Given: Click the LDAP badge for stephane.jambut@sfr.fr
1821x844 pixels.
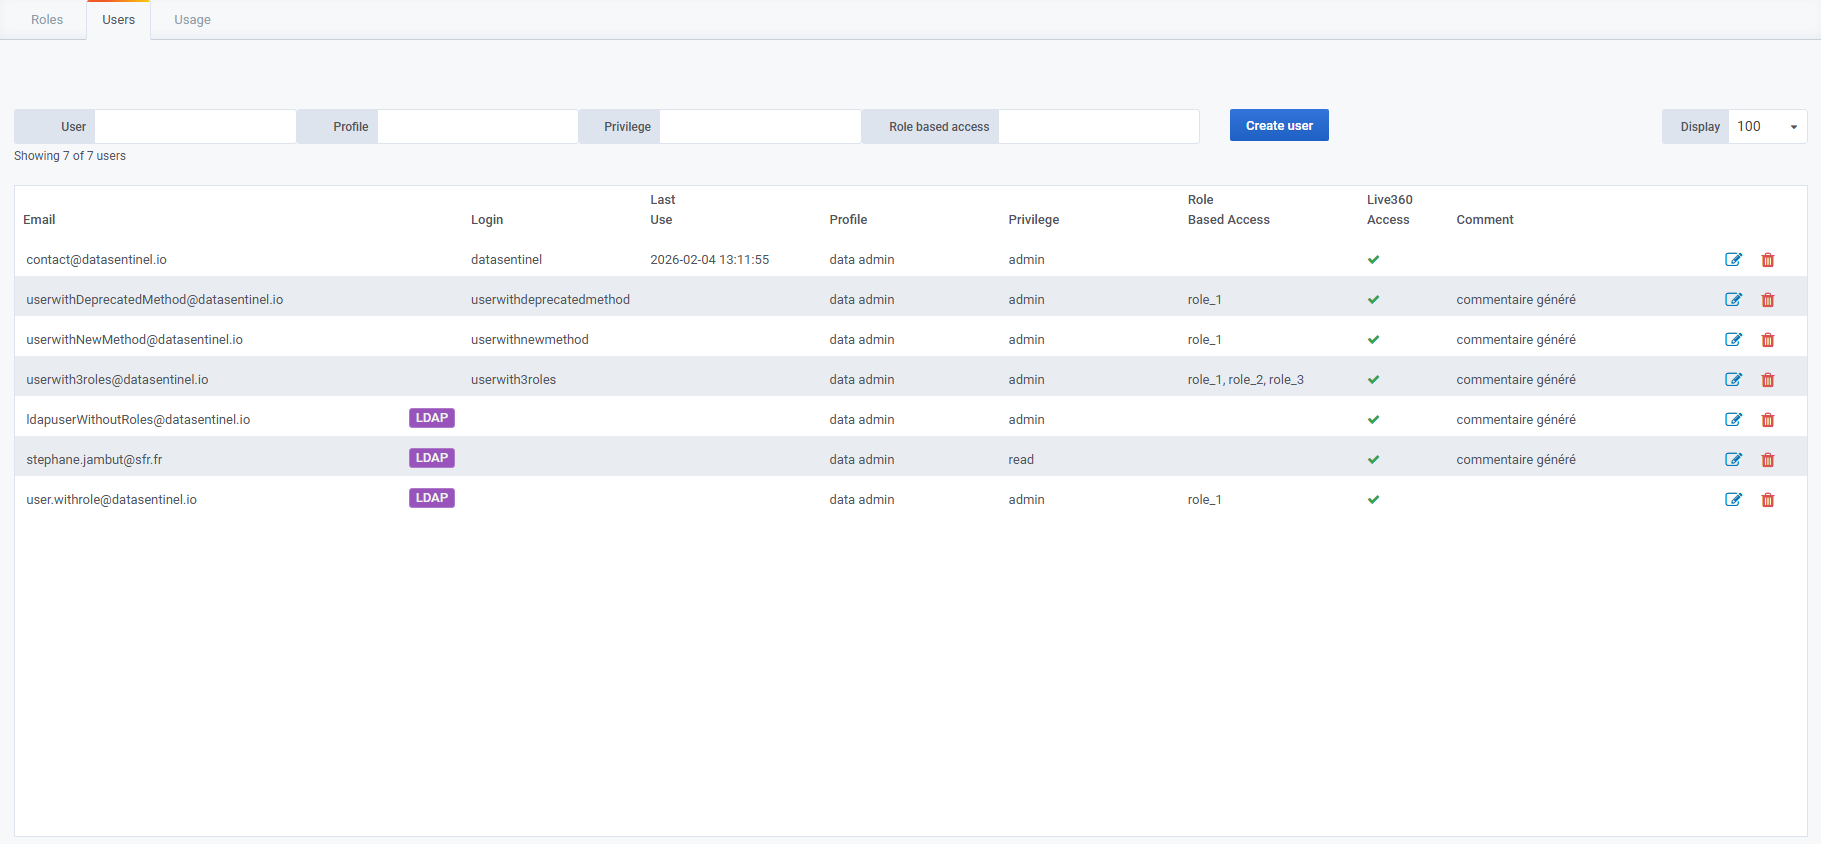Looking at the screenshot, I should pyautogui.click(x=431, y=458).
